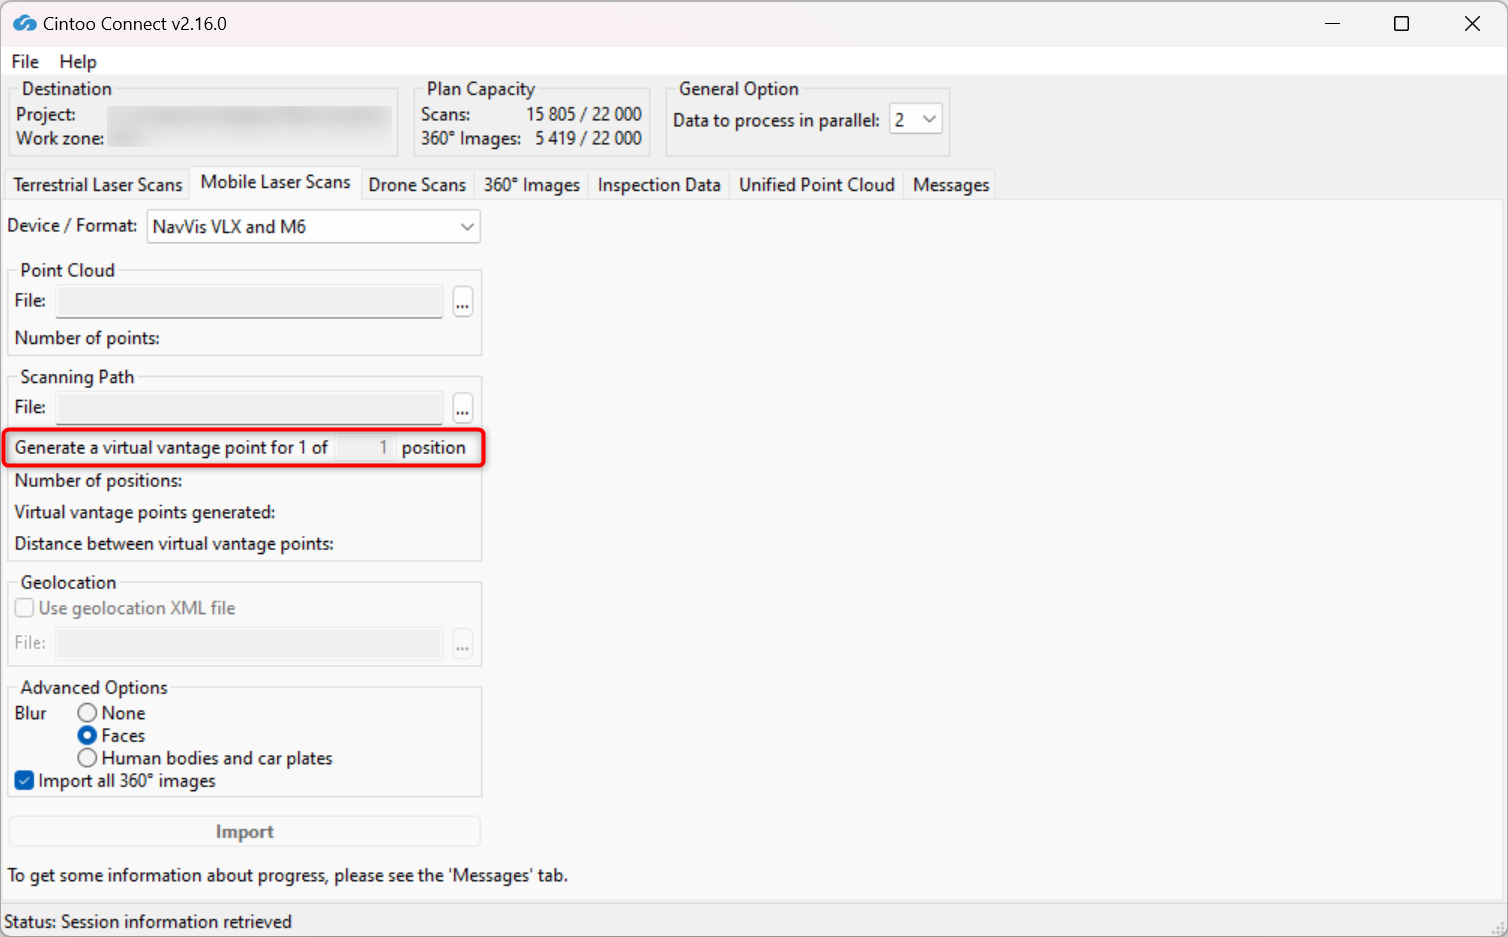The width and height of the screenshot is (1508, 937).
Task: Select the Mobile Laser Scans tab
Action: pyautogui.click(x=275, y=182)
